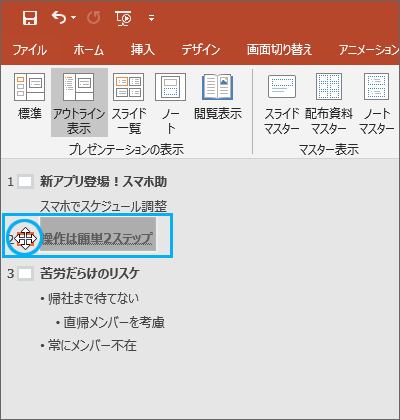This screenshot has height=420, width=400.
Task: Open 配布資料マスター view
Action: [329, 103]
